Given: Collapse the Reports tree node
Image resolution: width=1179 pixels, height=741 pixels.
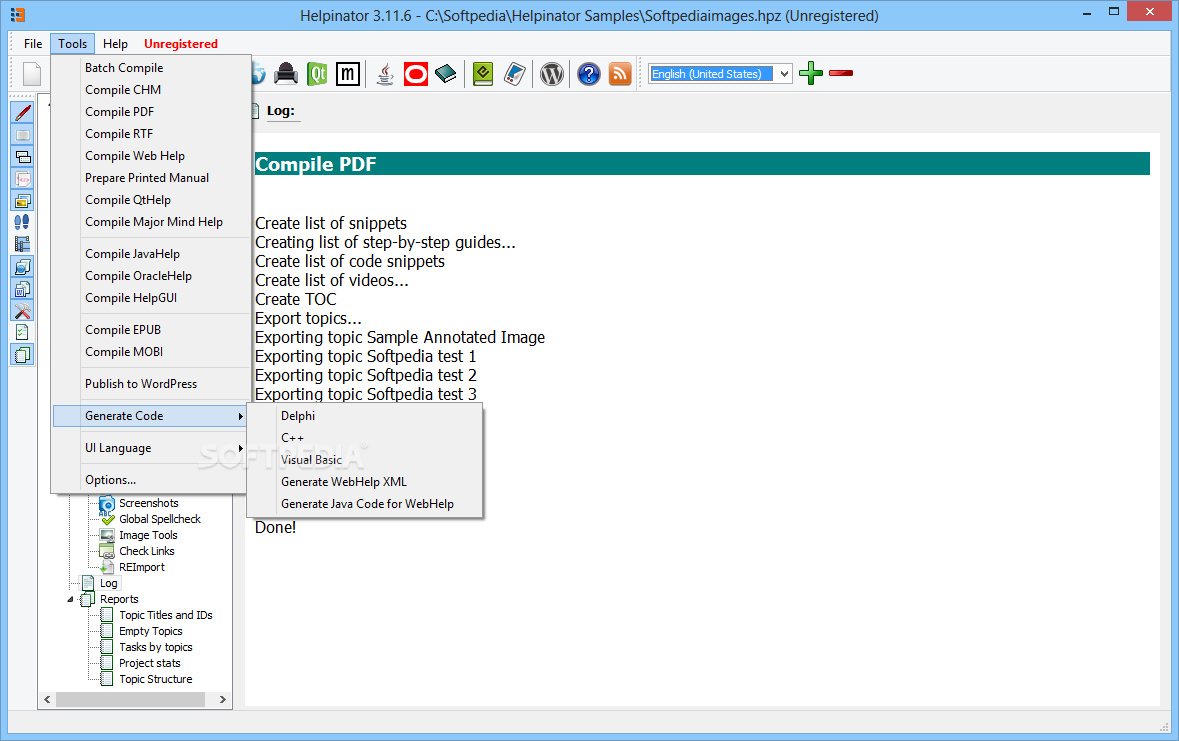Looking at the screenshot, I should (71, 600).
